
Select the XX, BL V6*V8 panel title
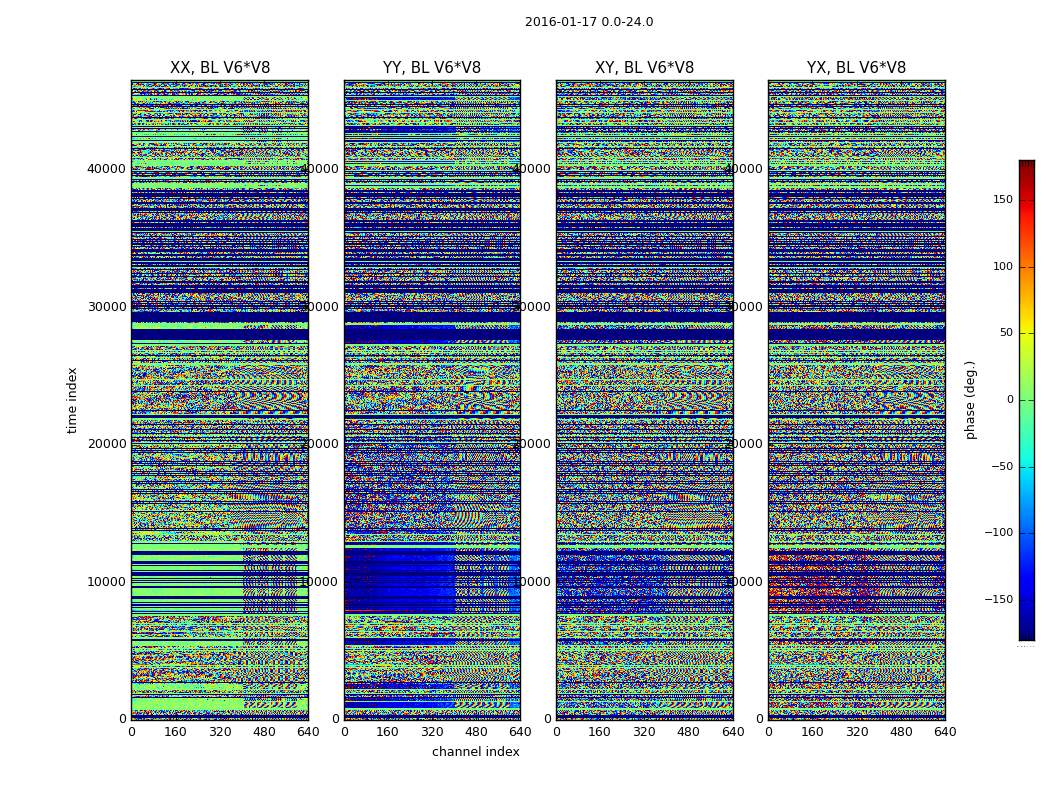coord(220,68)
